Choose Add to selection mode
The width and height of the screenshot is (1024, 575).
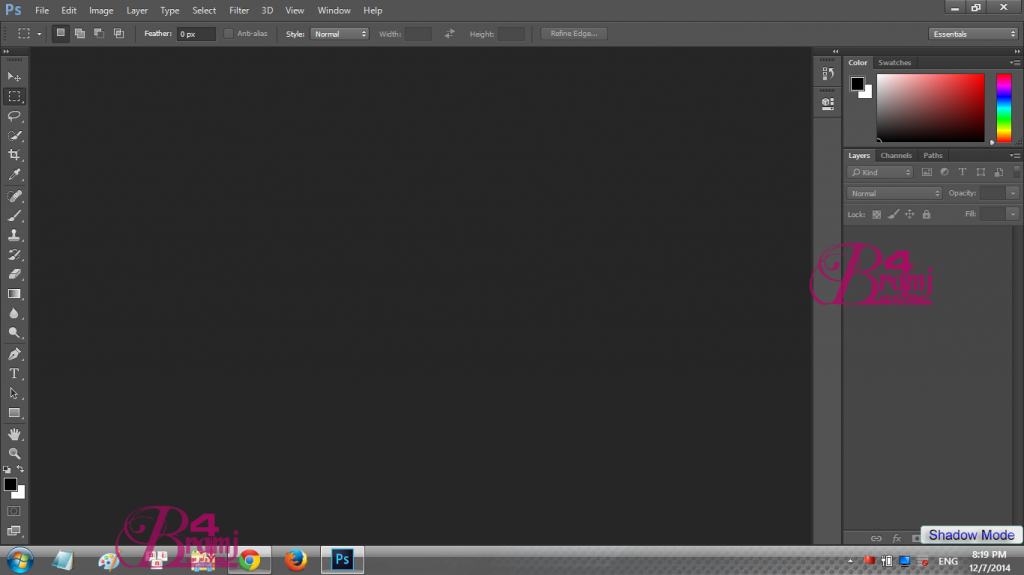[80, 33]
